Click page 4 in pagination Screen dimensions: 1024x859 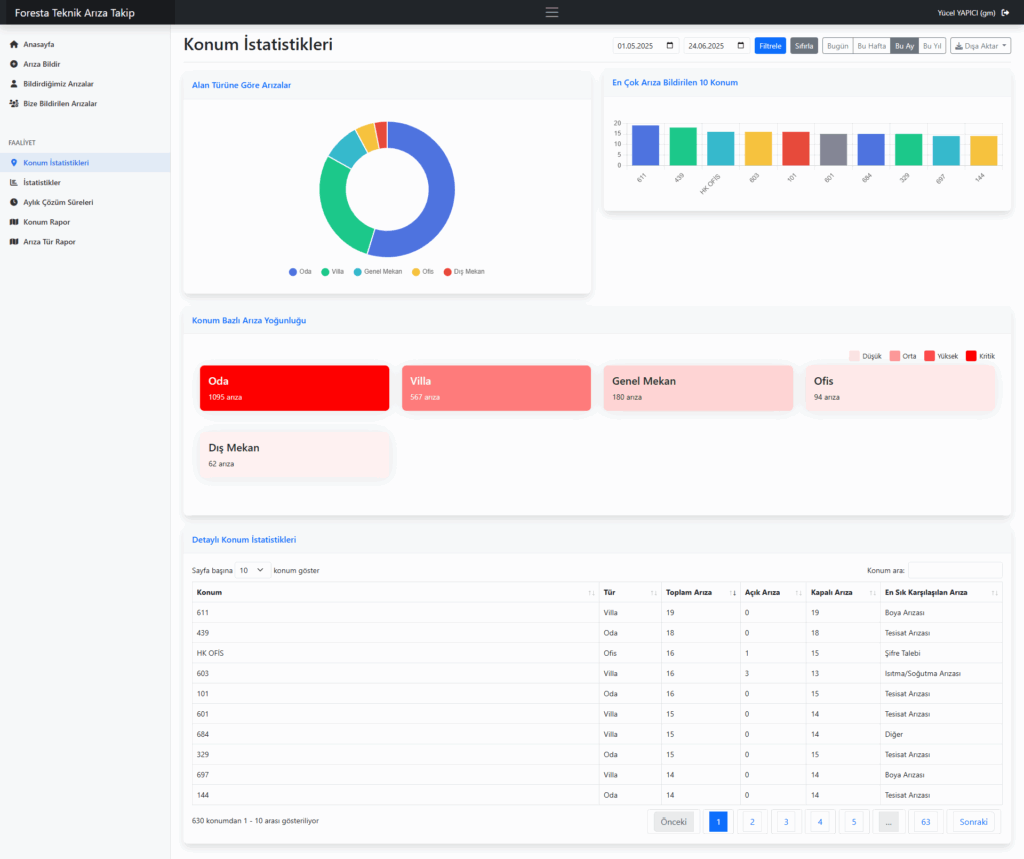[x=820, y=822]
